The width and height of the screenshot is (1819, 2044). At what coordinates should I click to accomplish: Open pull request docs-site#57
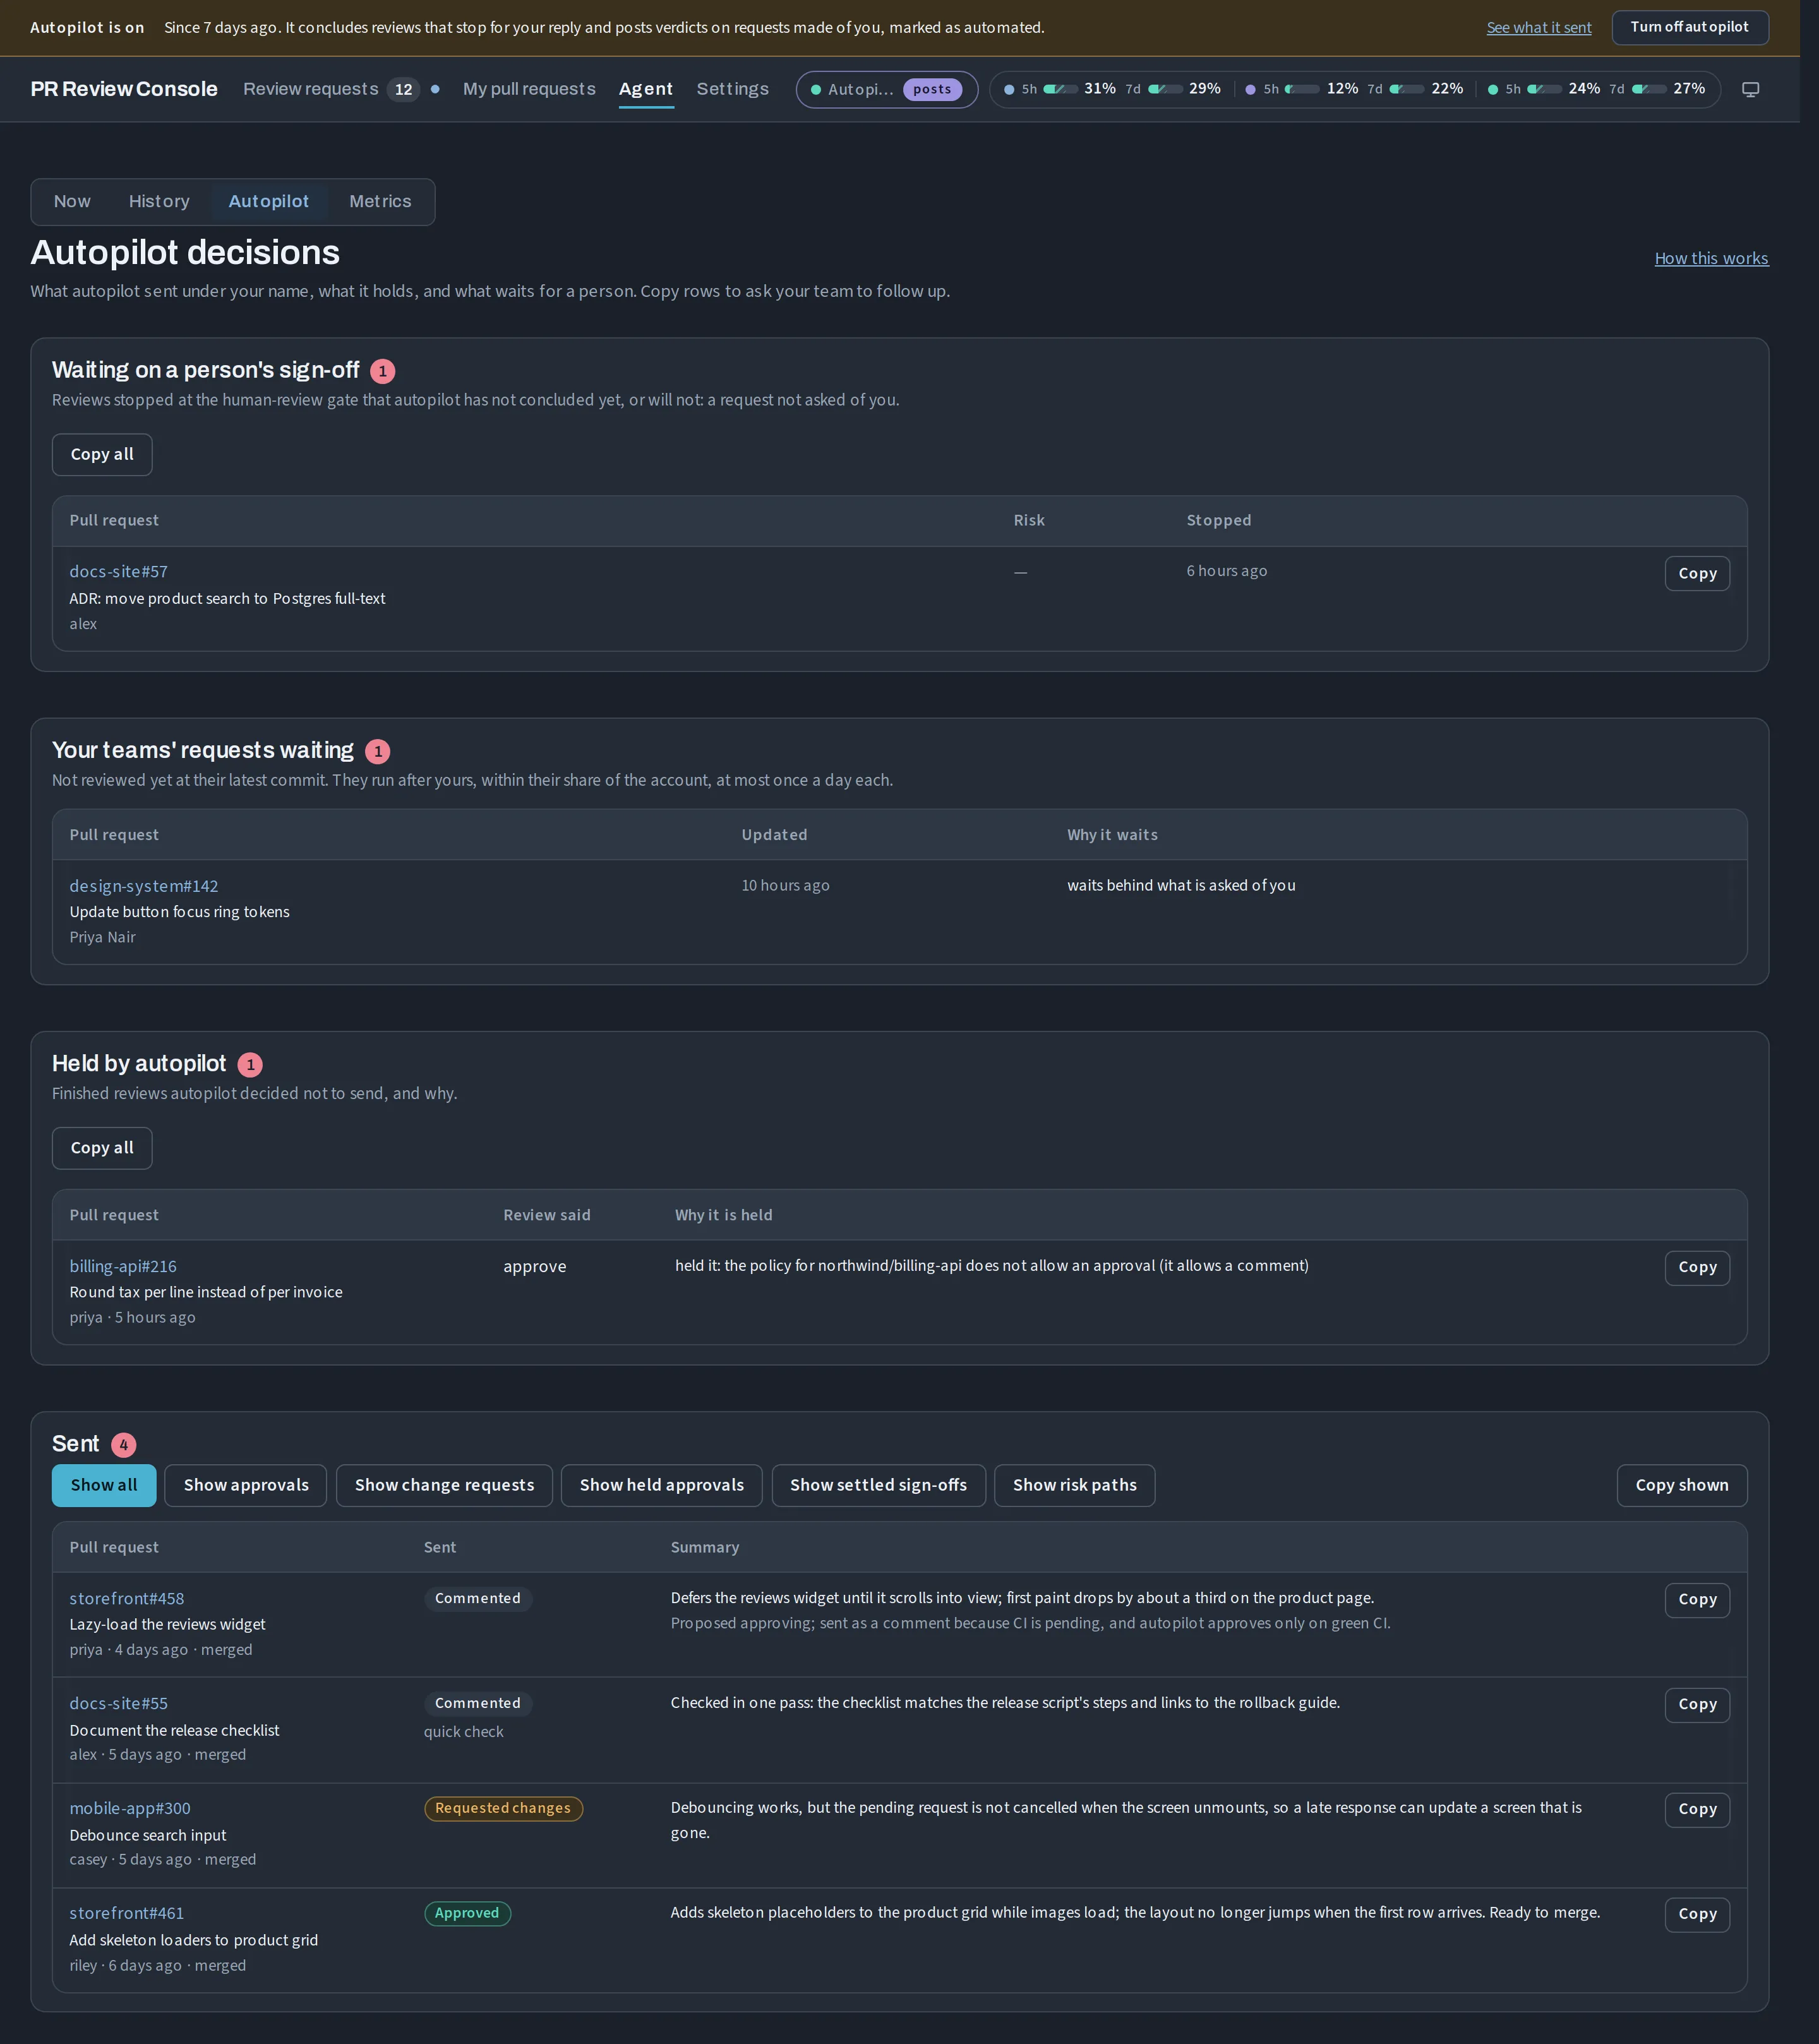(x=118, y=571)
